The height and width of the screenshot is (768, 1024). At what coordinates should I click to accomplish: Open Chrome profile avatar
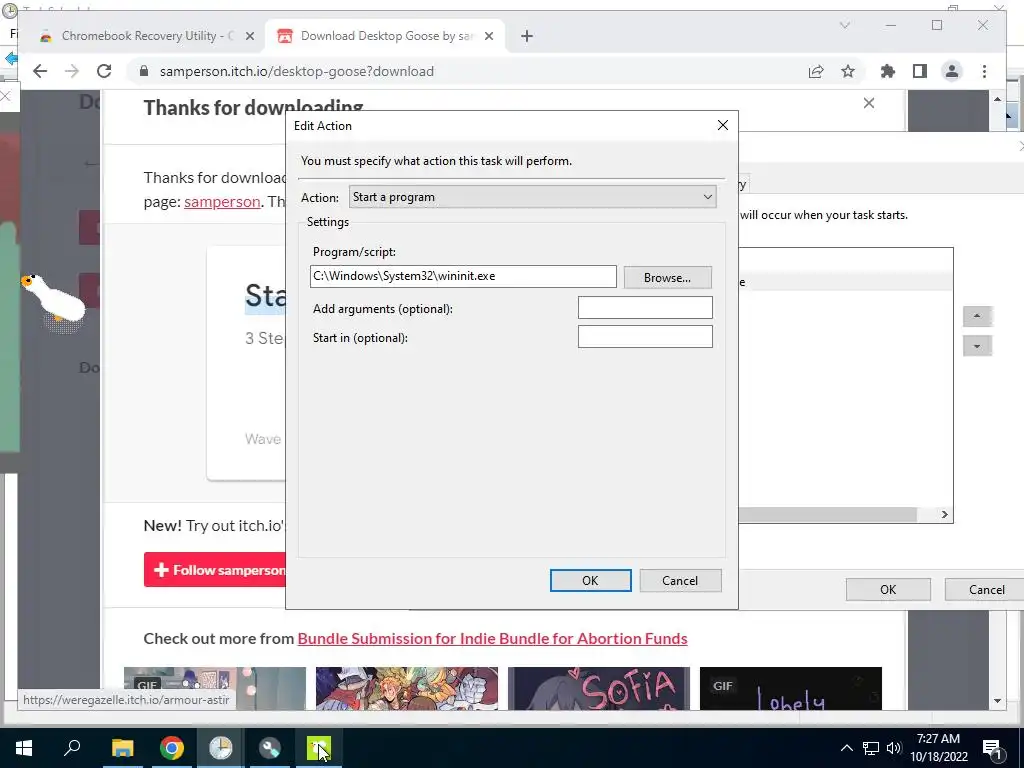click(952, 71)
